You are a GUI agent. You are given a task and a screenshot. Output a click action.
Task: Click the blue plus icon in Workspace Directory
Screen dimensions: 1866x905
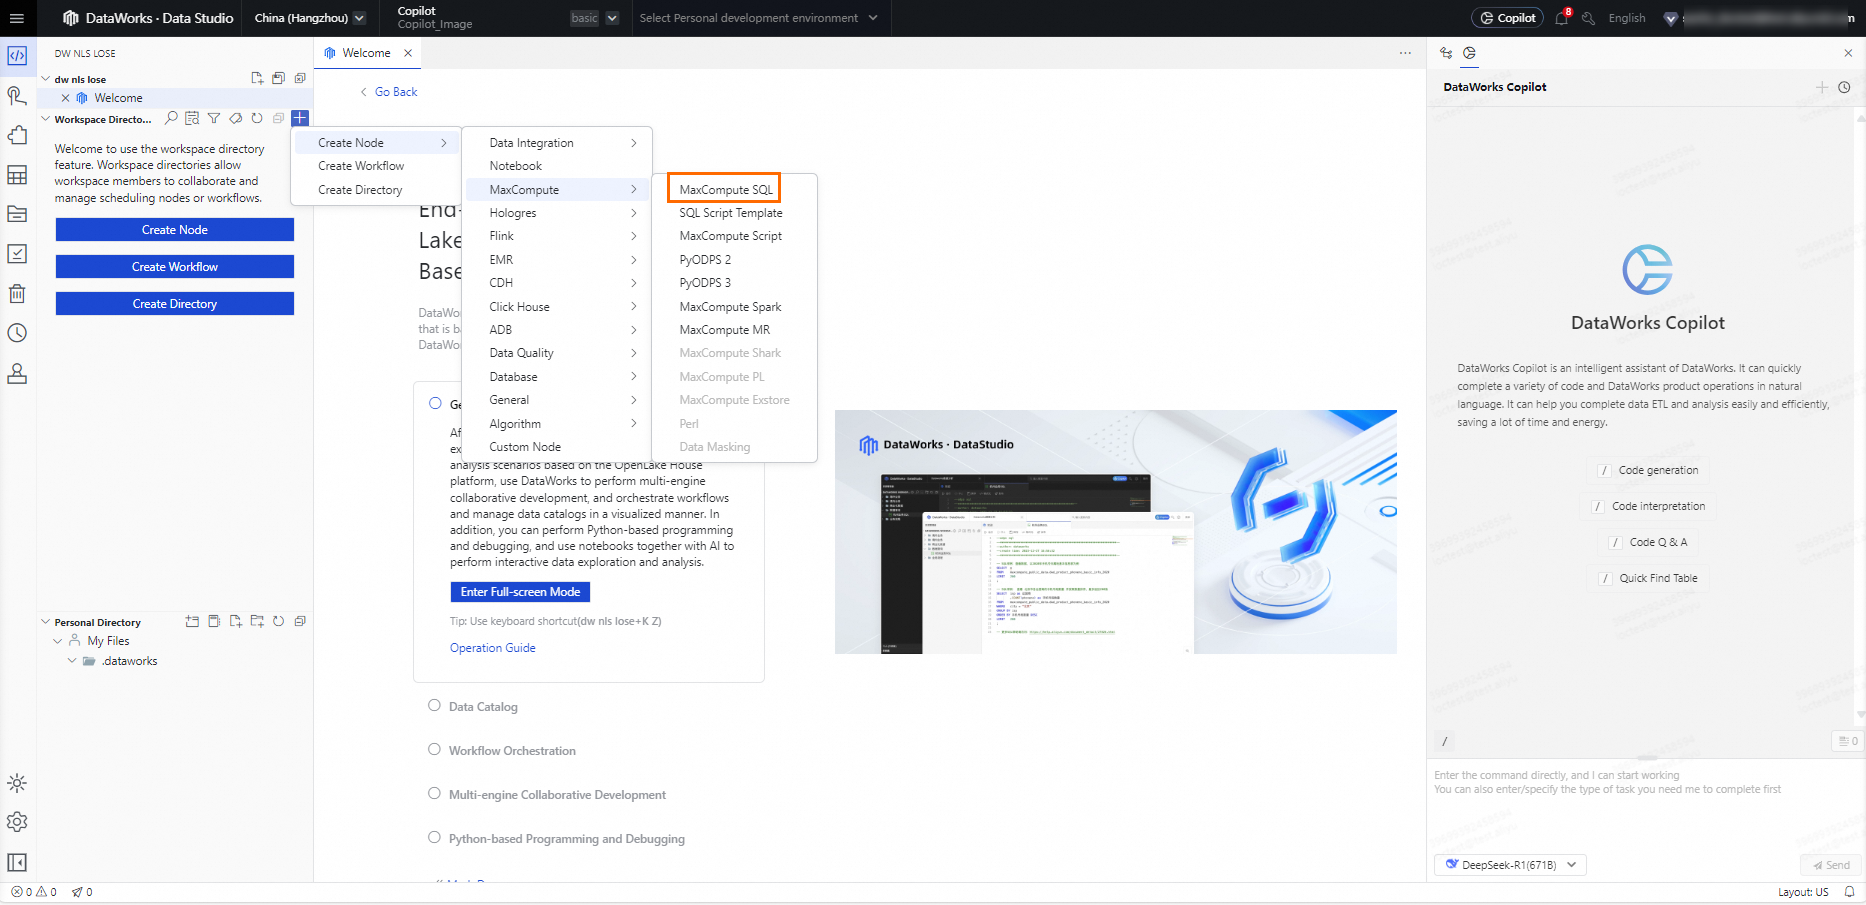[300, 118]
